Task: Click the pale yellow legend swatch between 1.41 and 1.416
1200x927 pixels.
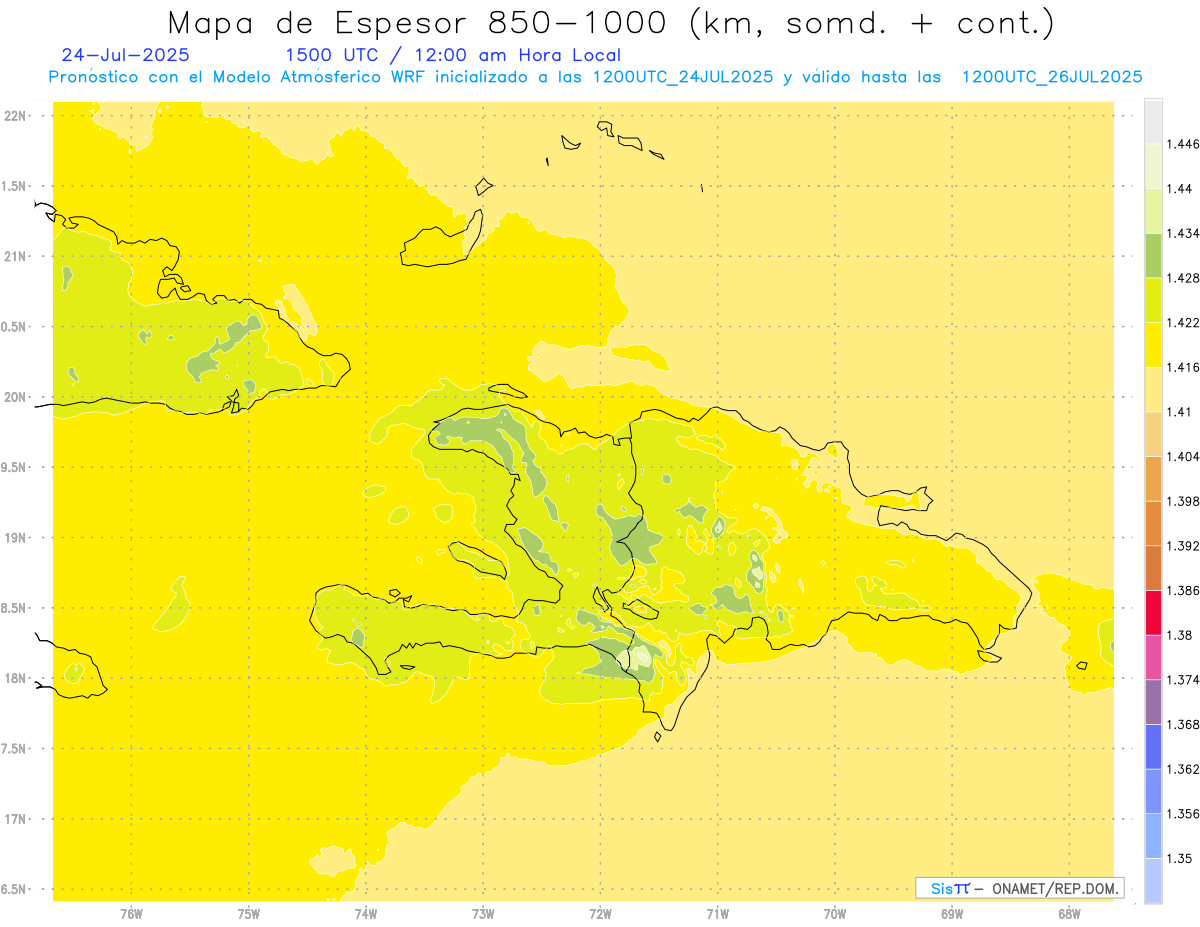Action: (x=1154, y=389)
